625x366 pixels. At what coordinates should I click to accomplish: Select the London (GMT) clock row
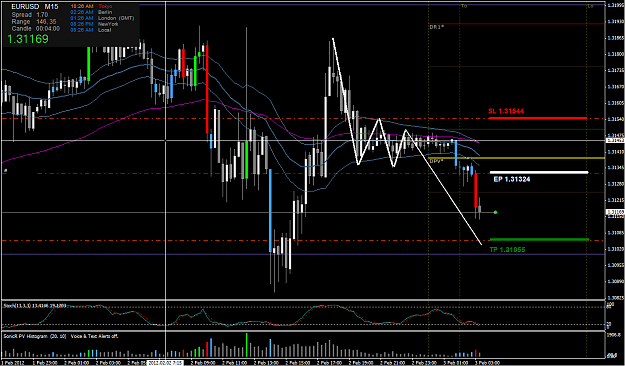click(102, 18)
